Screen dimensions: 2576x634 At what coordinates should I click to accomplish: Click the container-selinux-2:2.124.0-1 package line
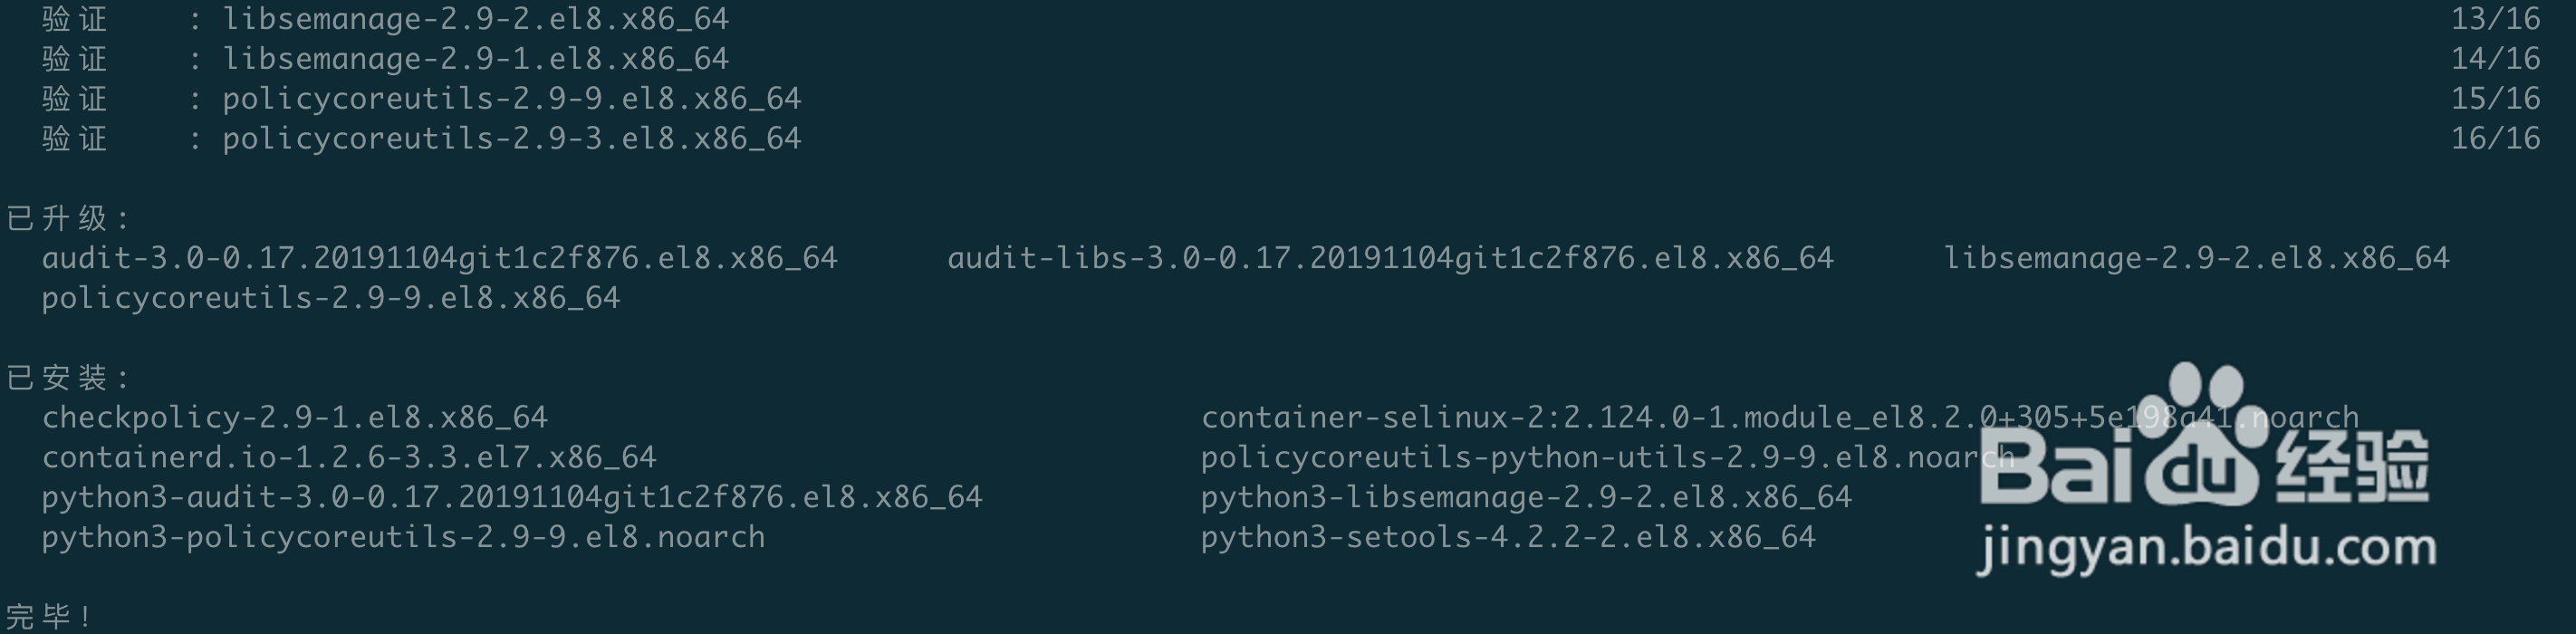(1780, 417)
